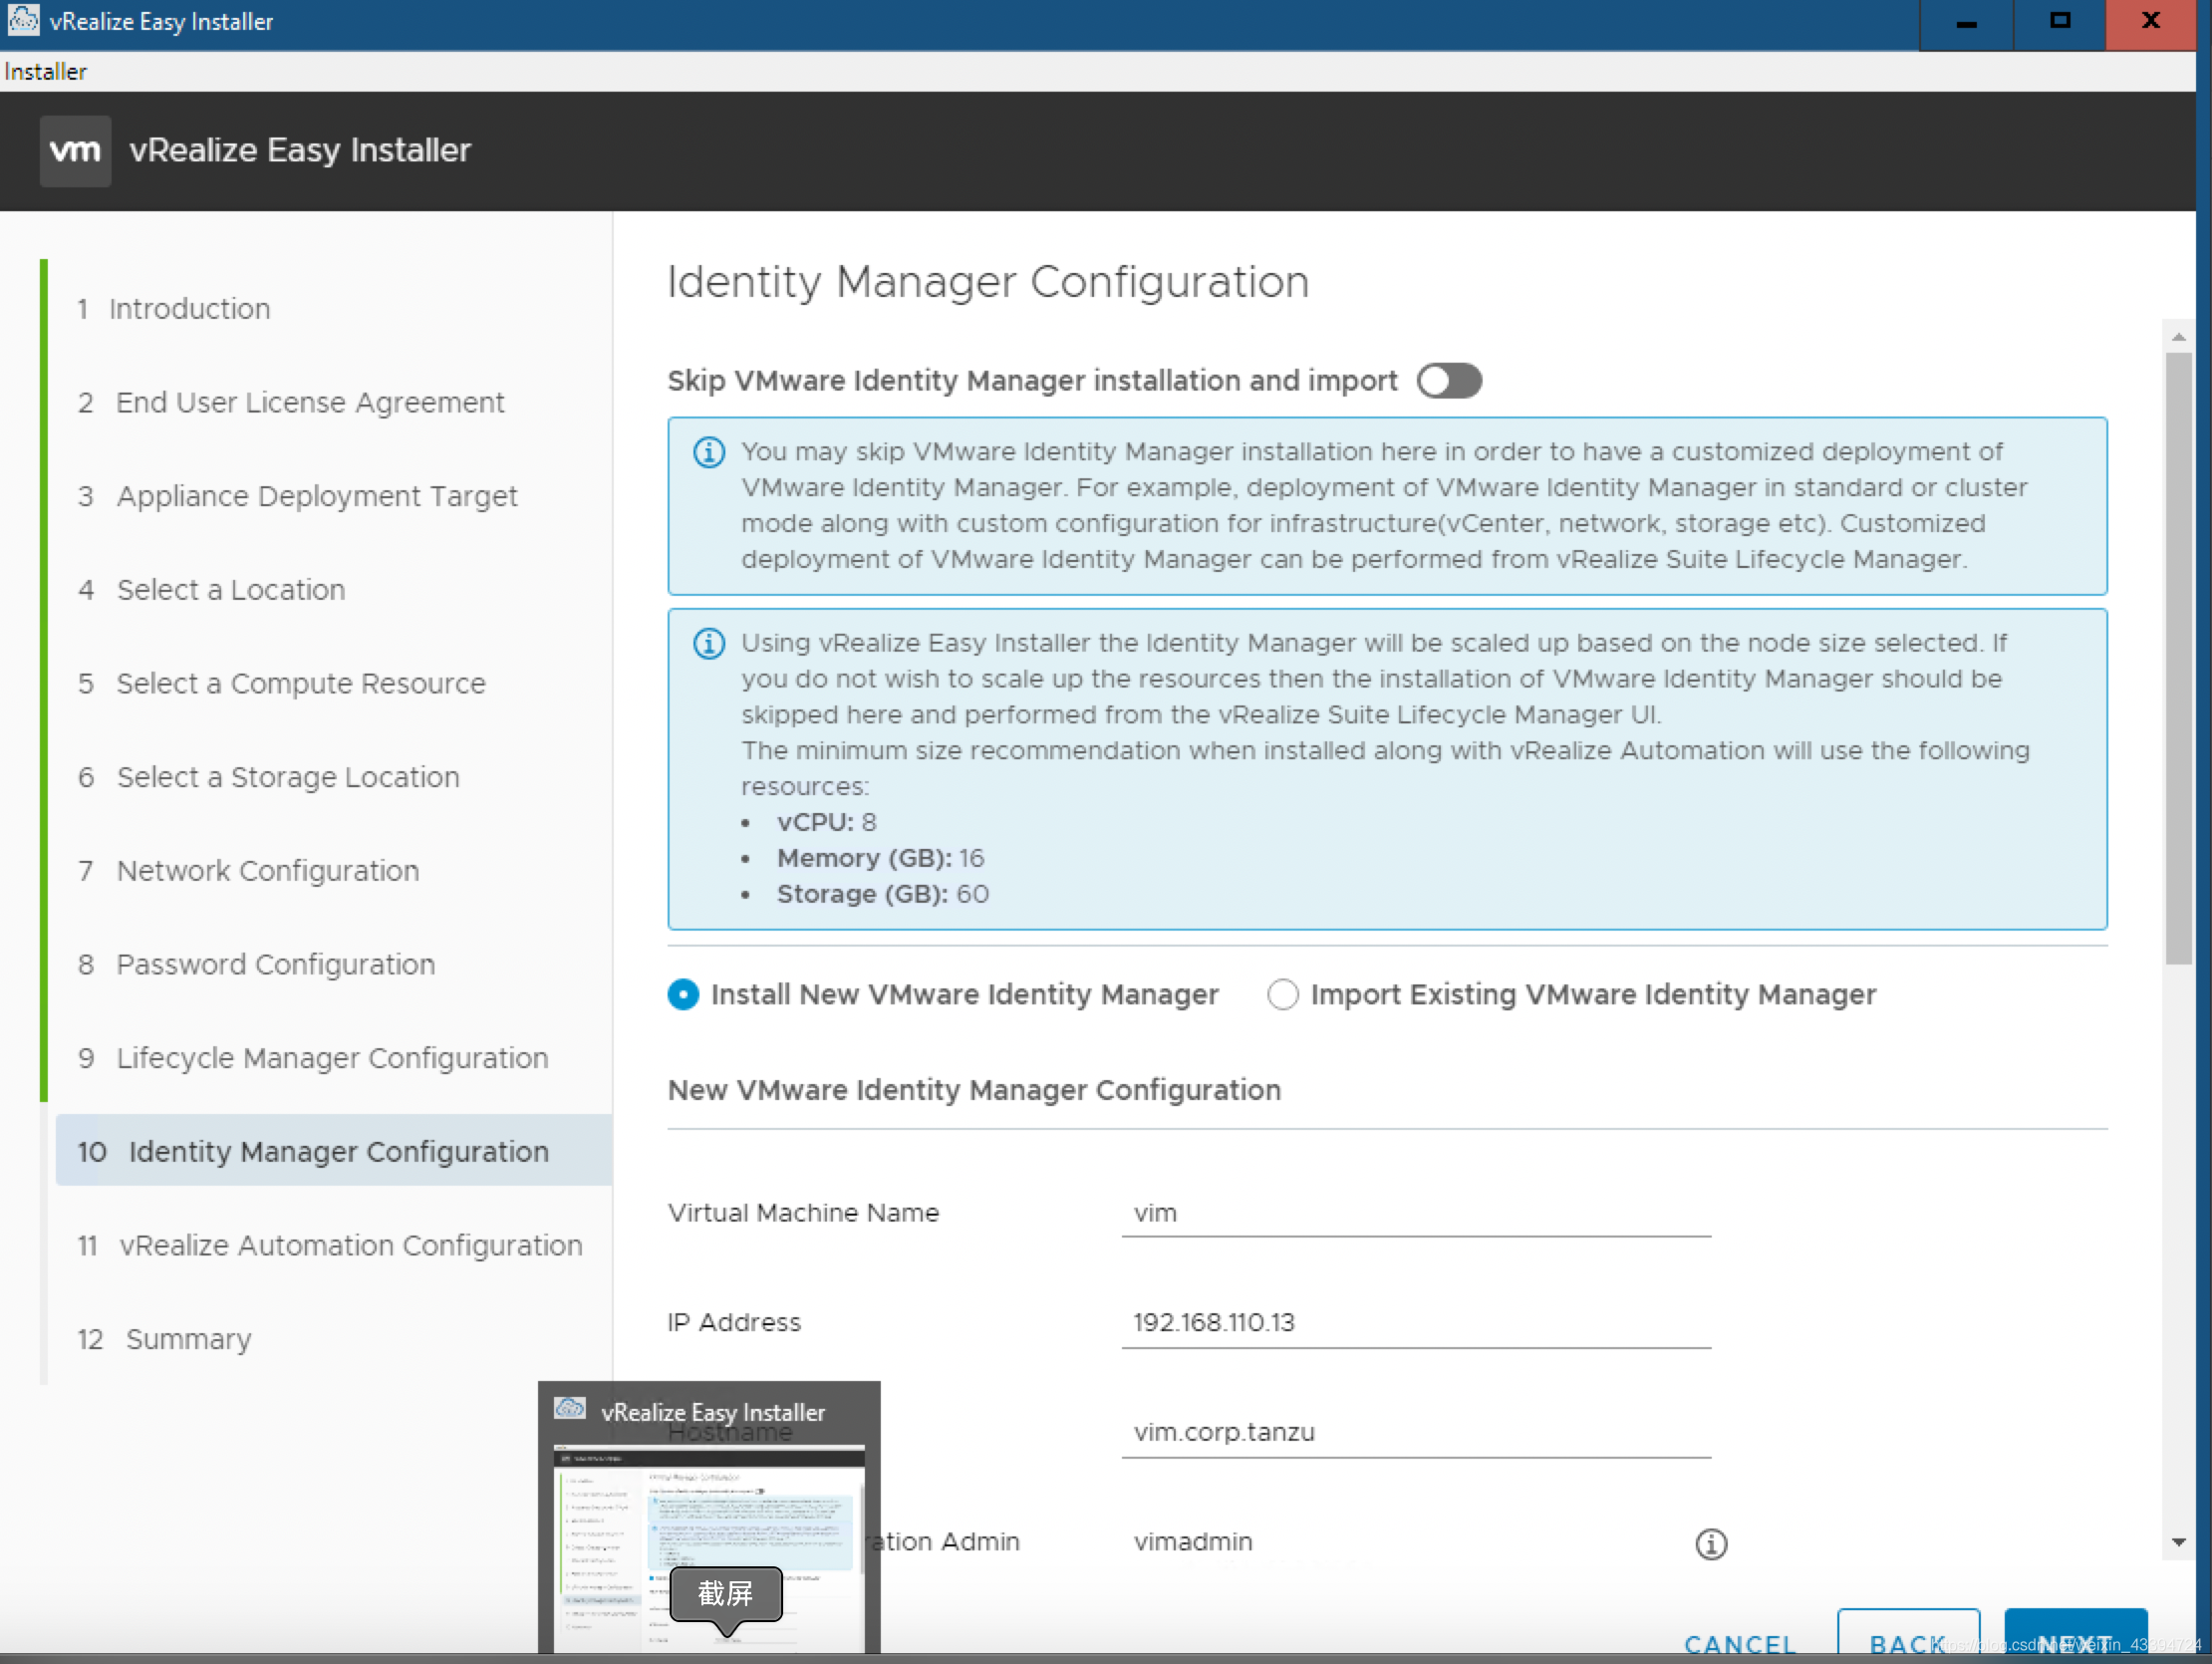The width and height of the screenshot is (2212, 1664).
Task: Open vRealize Automation Configuration step
Action: (x=350, y=1245)
